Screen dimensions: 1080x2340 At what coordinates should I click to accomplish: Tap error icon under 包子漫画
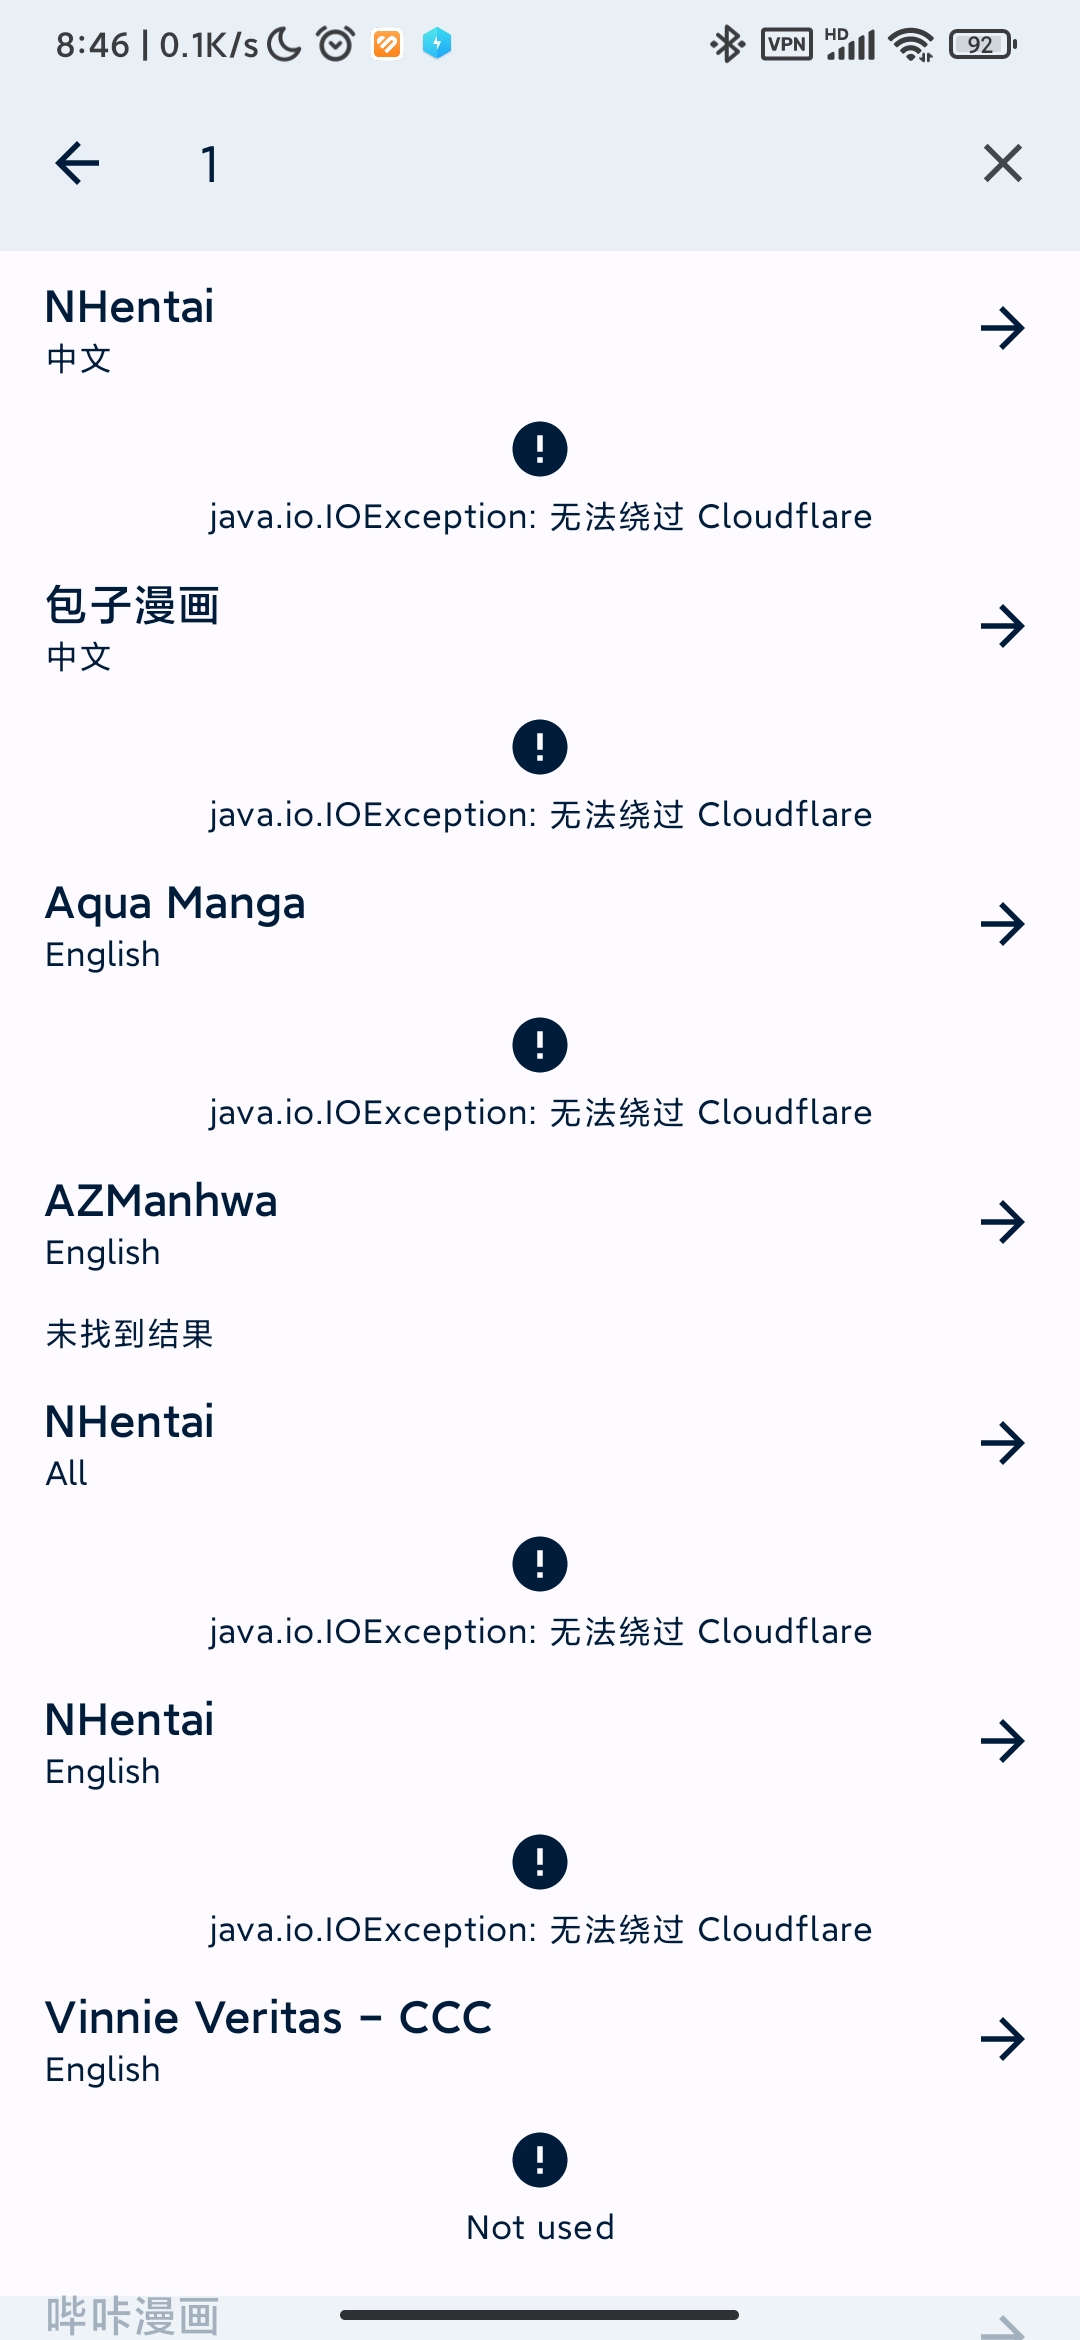point(540,747)
